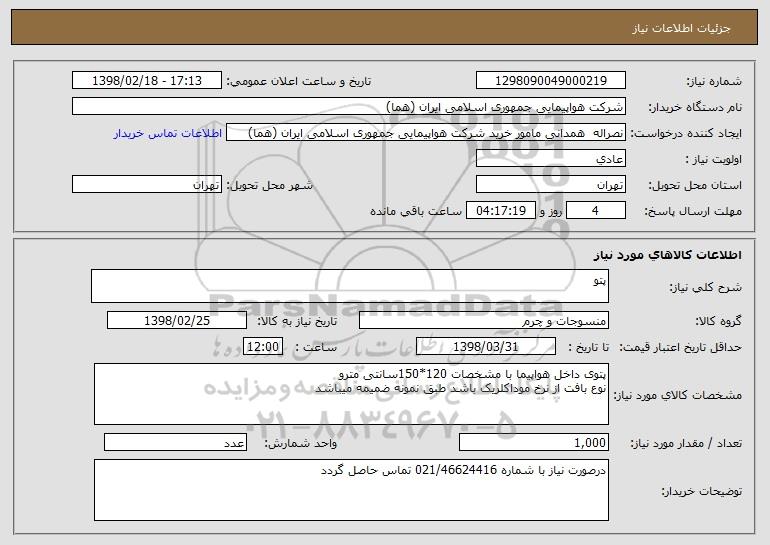Click the label نام دستگاه خریدار
Screen dimensions: 770x545
click(695, 108)
